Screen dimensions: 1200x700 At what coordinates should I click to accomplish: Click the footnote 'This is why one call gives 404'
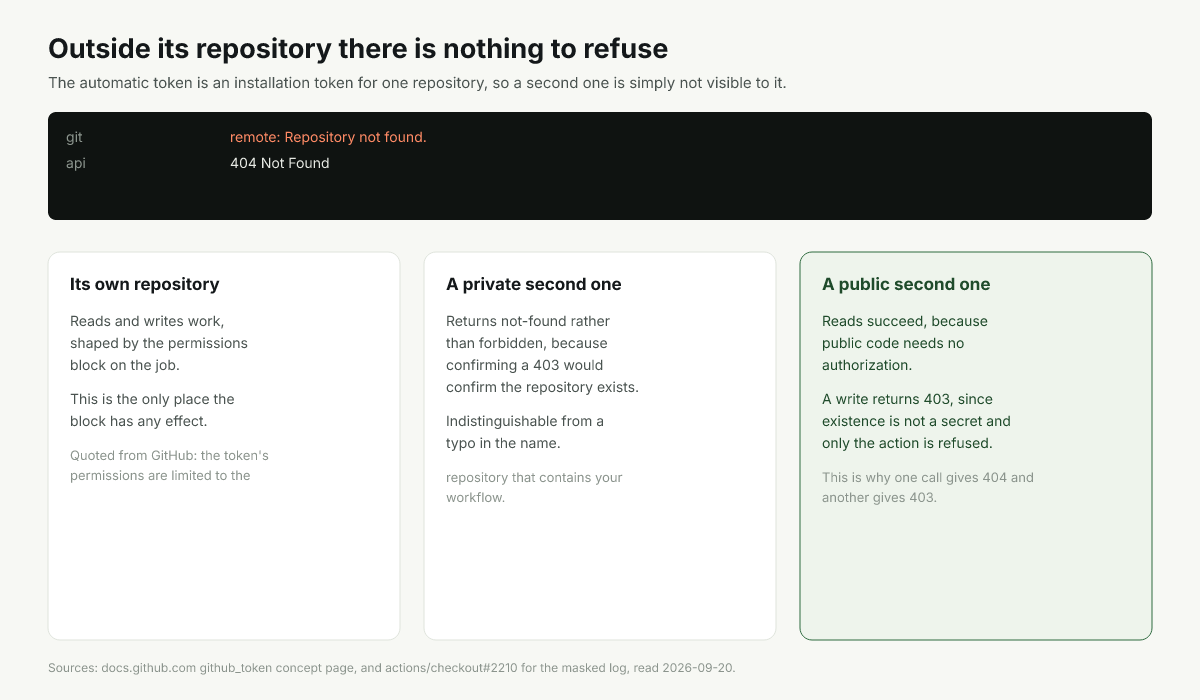point(928,487)
